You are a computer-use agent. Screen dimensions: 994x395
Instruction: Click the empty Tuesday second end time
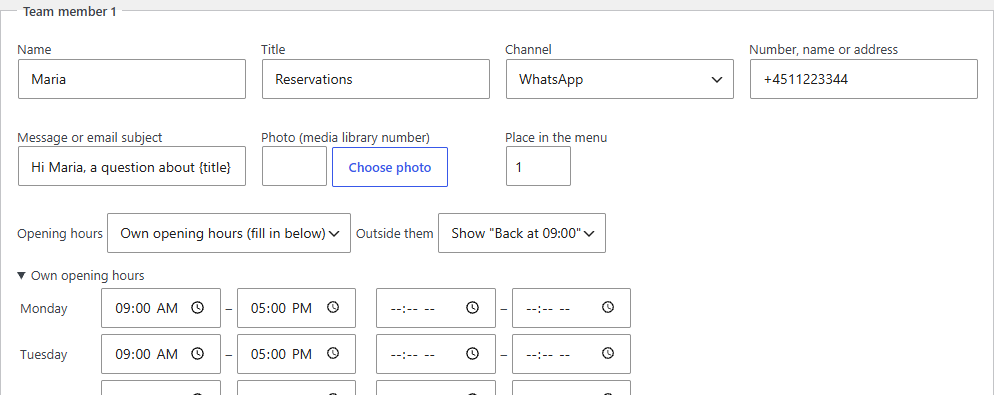click(x=571, y=354)
